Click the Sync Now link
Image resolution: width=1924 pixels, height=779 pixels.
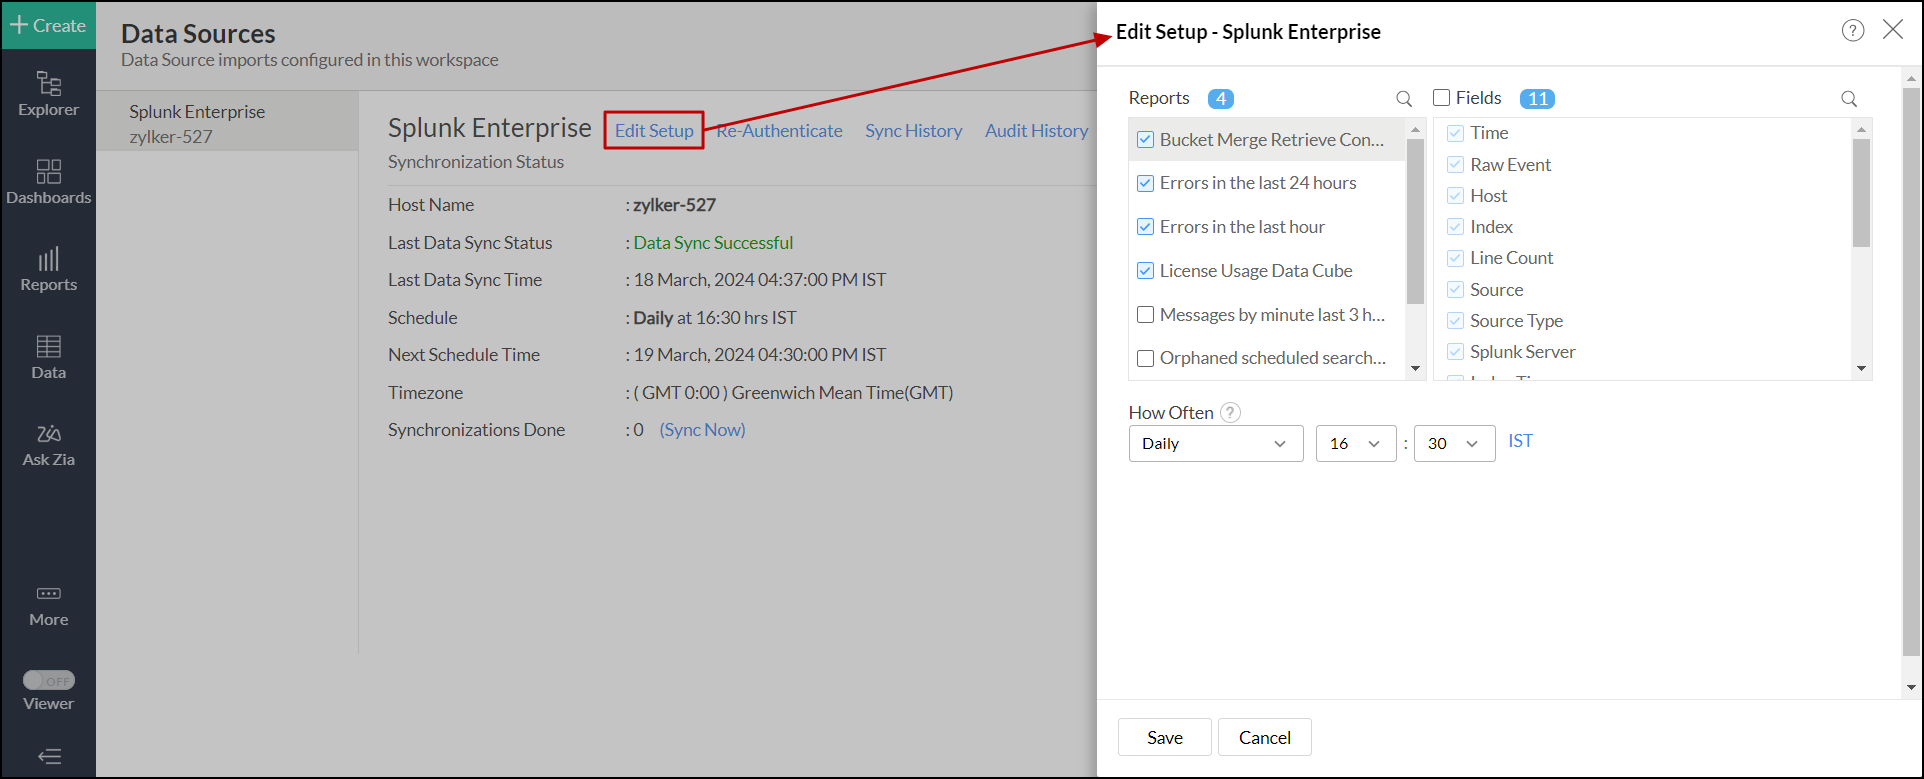pyautogui.click(x=702, y=430)
